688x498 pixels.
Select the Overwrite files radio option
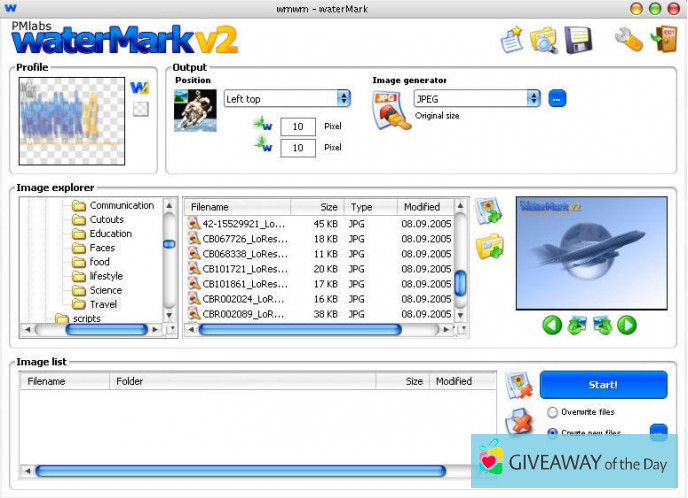click(x=552, y=412)
